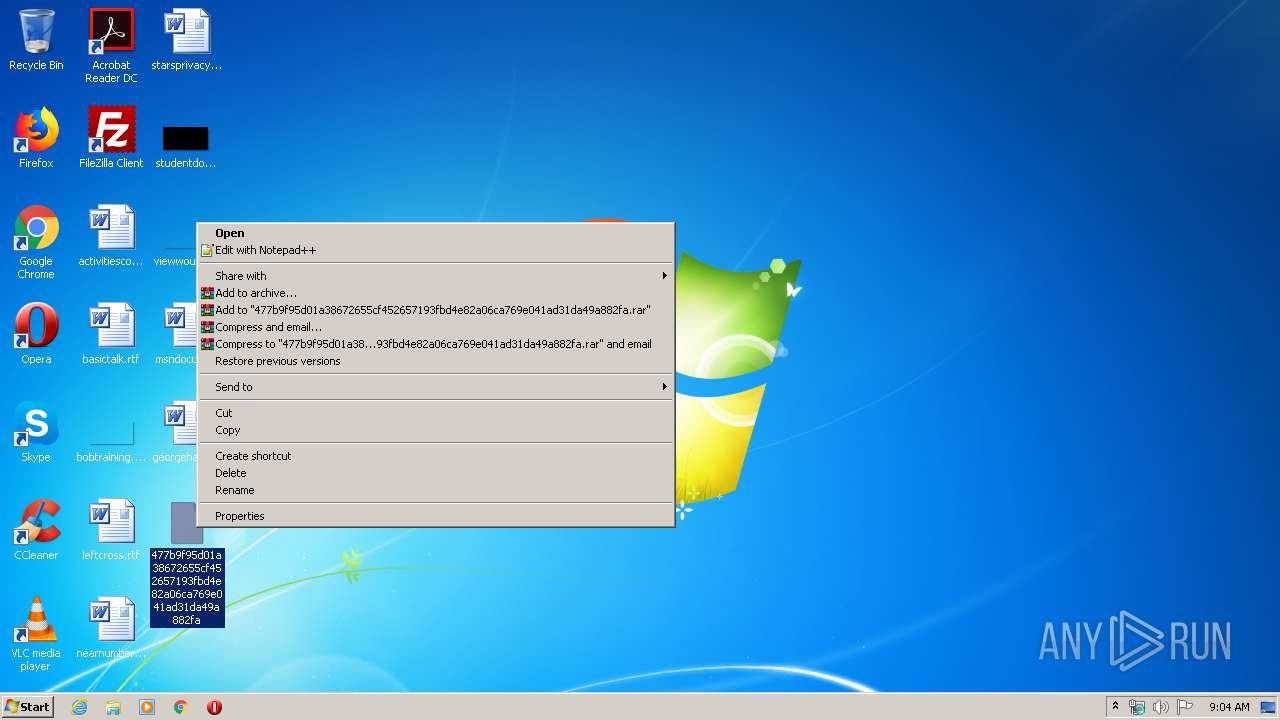Viewport: 1280px width, 720px height.
Task: Select the leftcross.rtf document icon
Action: tap(111, 530)
